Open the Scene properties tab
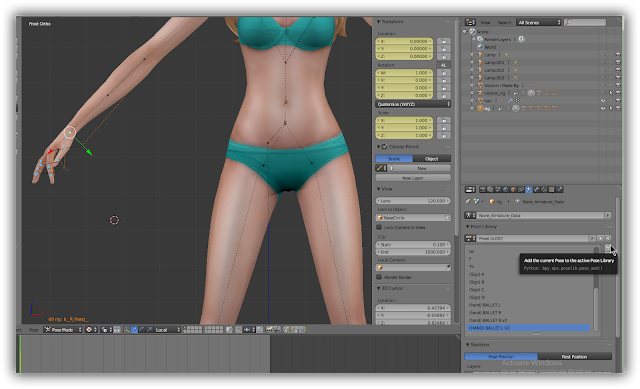 498,189
